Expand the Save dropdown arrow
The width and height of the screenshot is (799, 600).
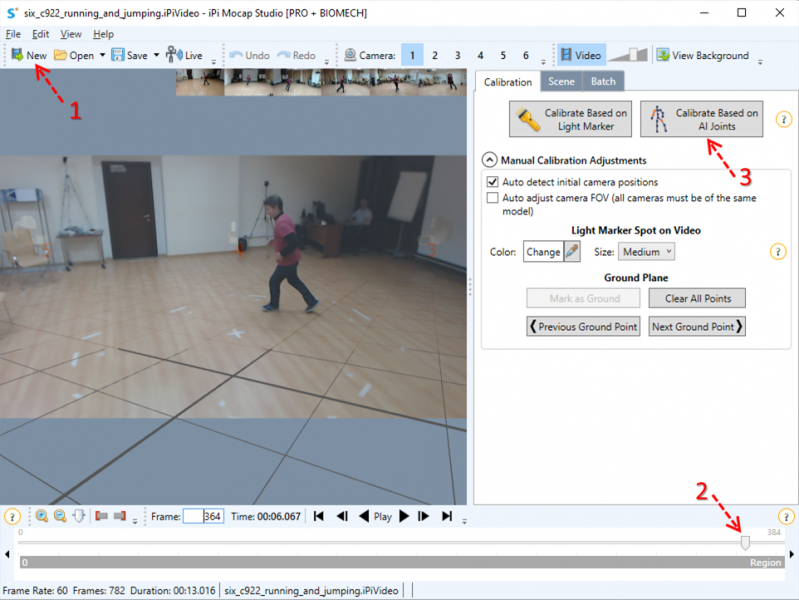coord(156,55)
